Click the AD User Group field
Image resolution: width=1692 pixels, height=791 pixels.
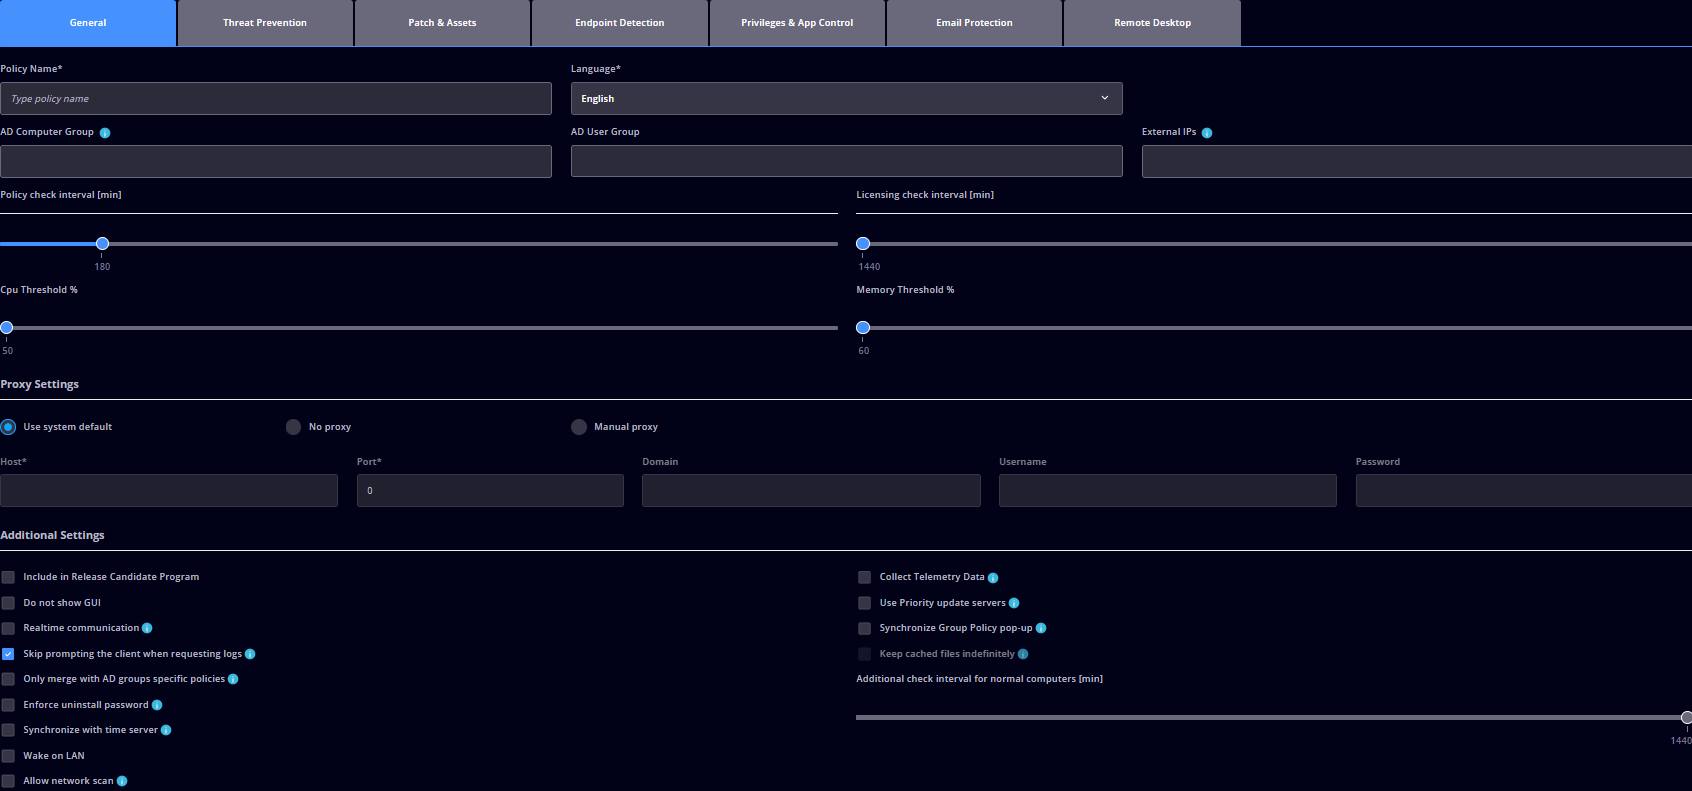(x=846, y=161)
